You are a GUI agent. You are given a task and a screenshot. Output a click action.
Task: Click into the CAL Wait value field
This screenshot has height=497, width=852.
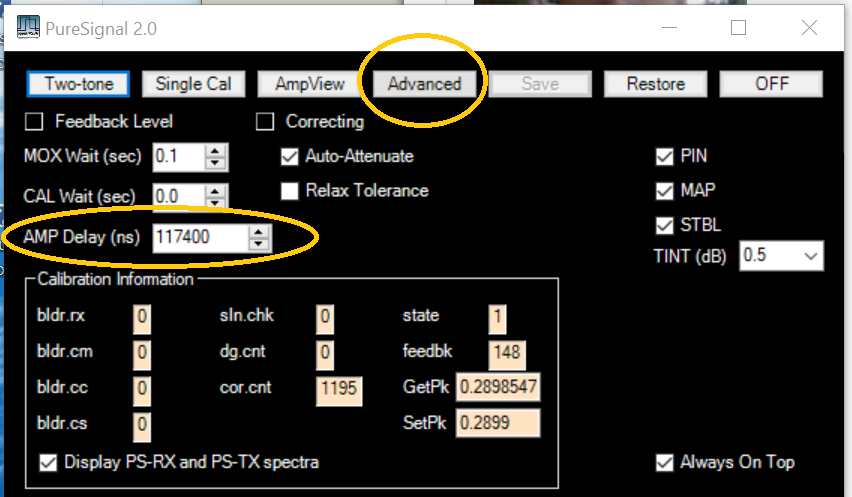pyautogui.click(x=179, y=196)
